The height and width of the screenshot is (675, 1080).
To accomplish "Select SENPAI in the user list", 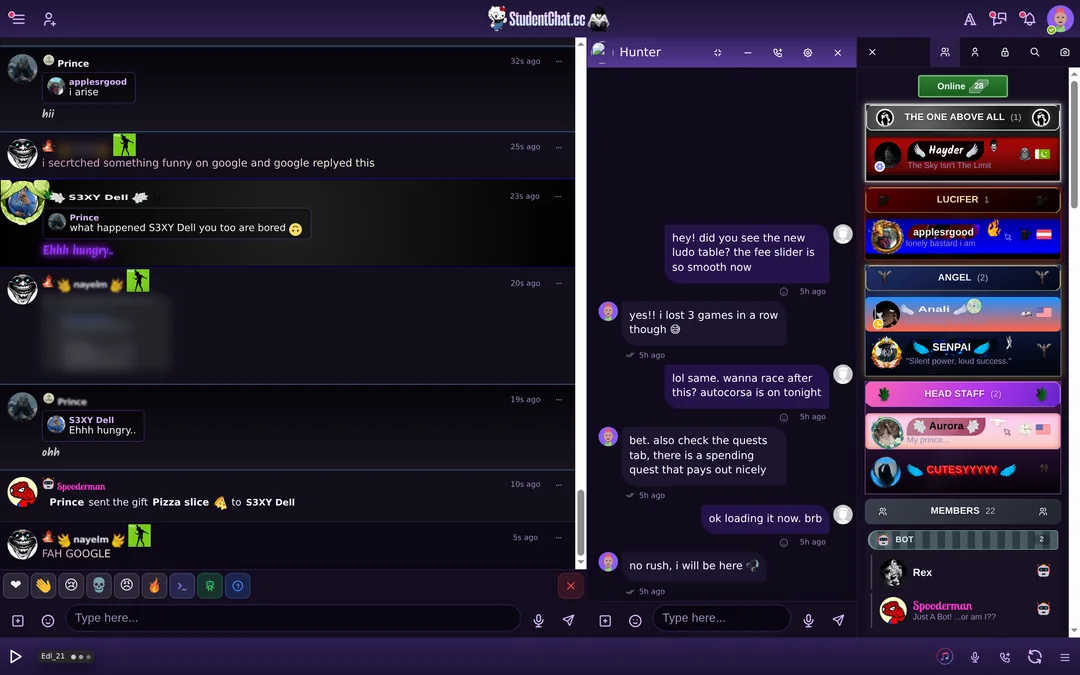I will [963, 353].
